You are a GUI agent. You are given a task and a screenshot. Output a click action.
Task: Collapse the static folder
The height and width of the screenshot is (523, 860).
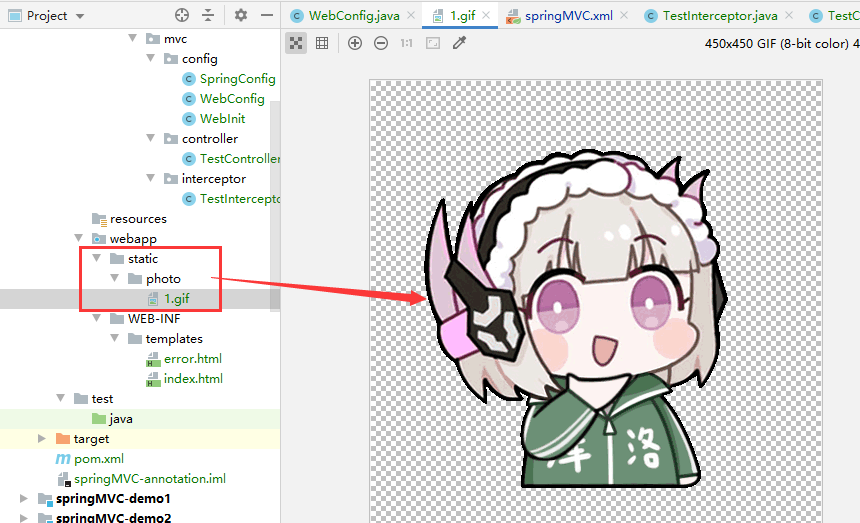coord(97,258)
